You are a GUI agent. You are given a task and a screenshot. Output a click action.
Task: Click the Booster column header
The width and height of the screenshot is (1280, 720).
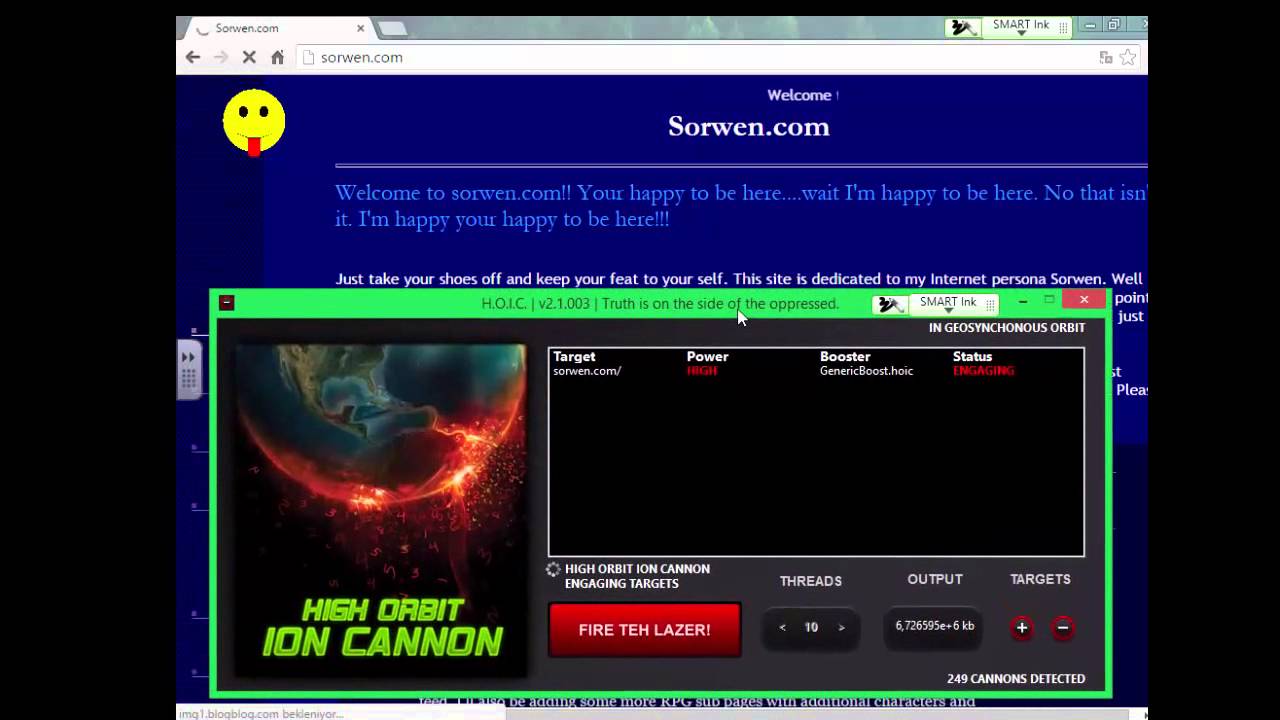tap(845, 357)
